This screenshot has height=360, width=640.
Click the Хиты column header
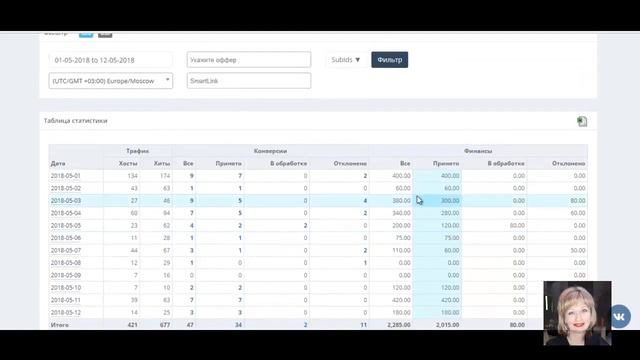[x=162, y=163]
